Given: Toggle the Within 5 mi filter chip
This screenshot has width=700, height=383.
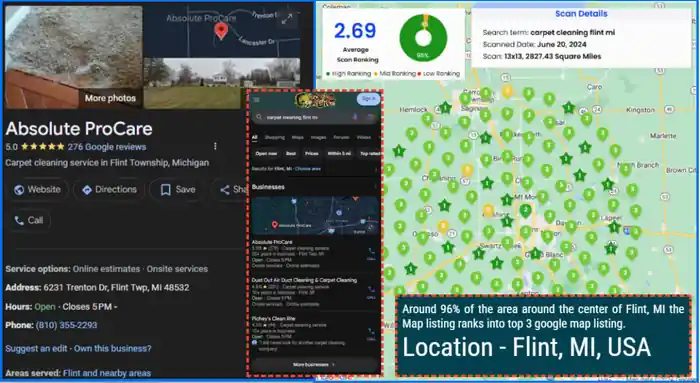Looking at the screenshot, I should pyautogui.click(x=339, y=154).
